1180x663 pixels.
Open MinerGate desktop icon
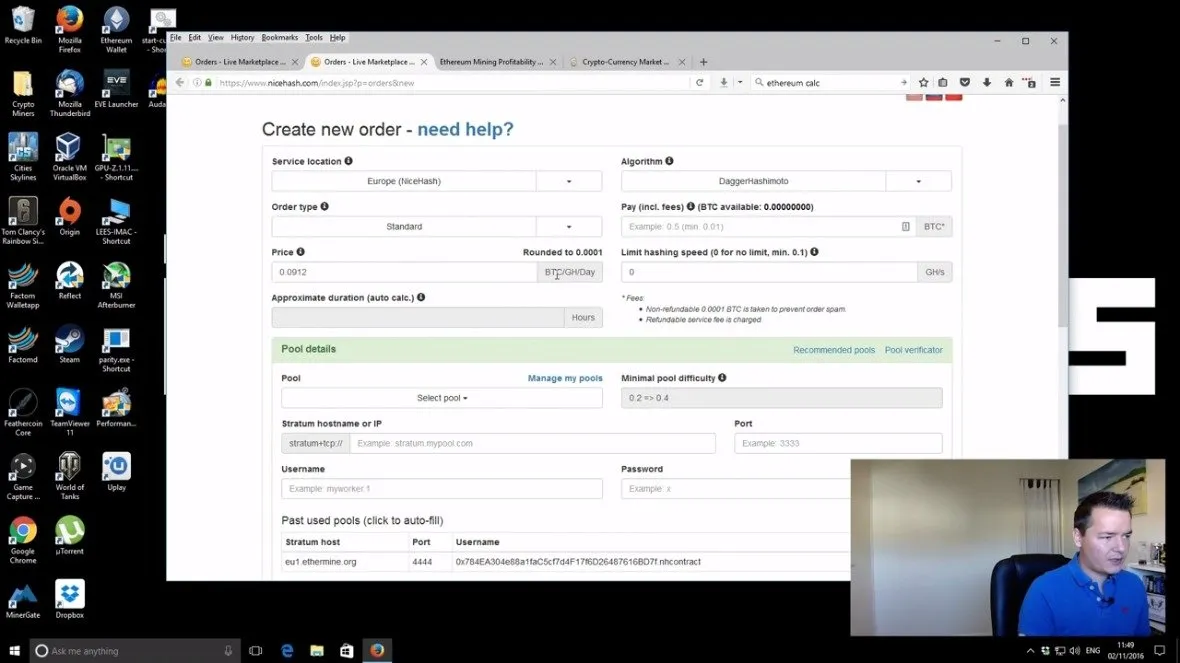click(x=23, y=600)
